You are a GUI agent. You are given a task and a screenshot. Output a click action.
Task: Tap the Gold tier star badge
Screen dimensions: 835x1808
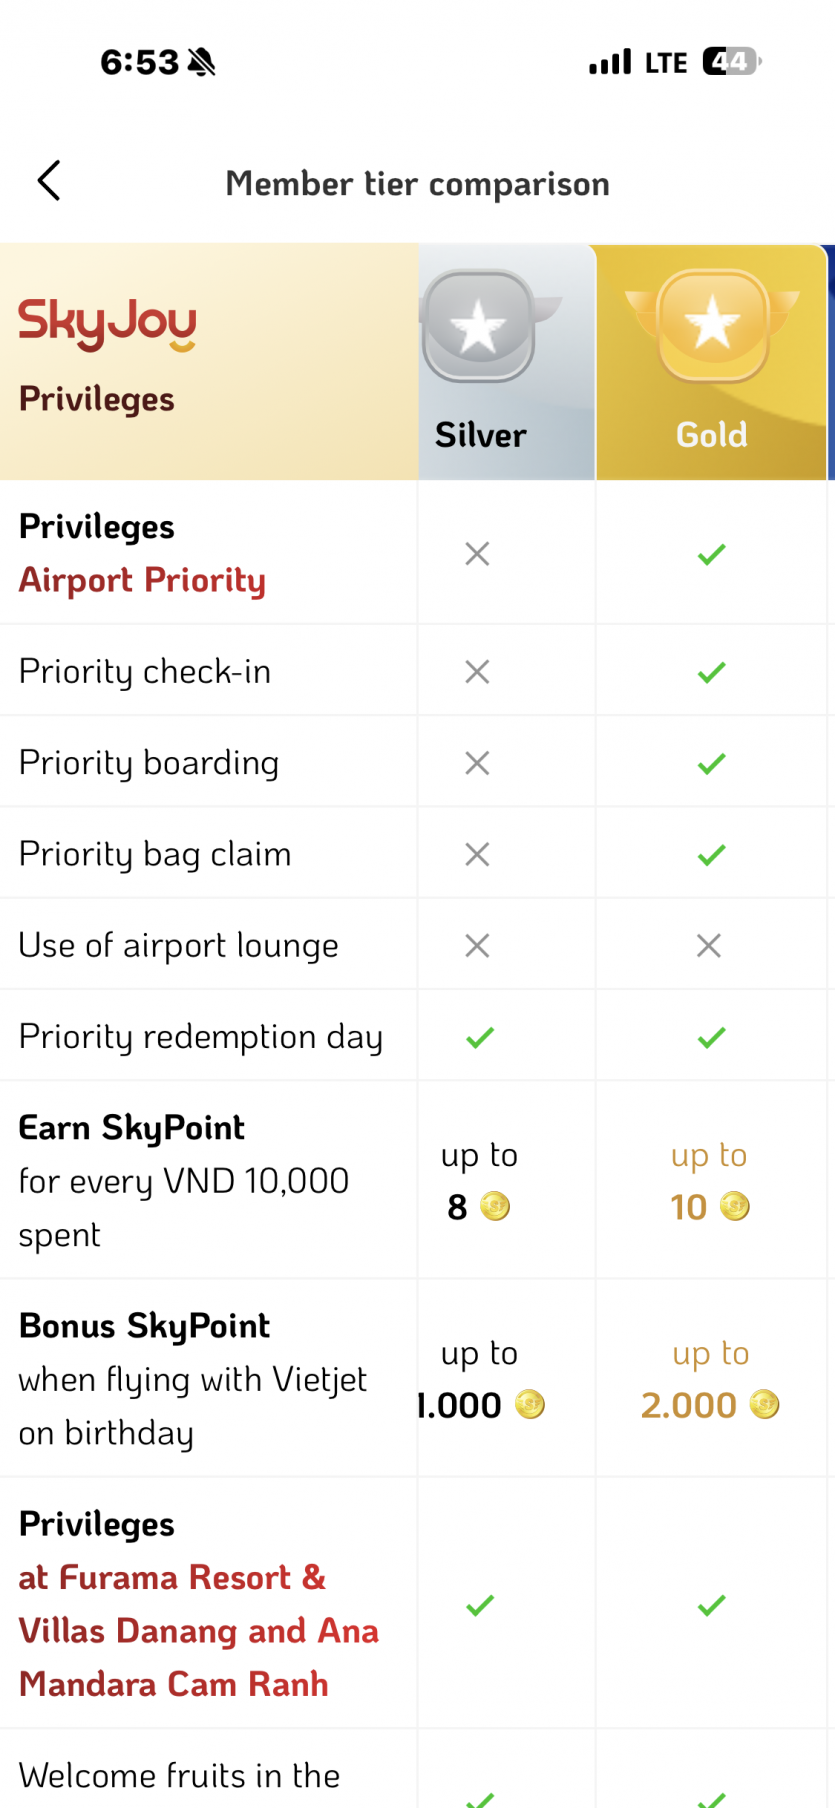pos(712,326)
